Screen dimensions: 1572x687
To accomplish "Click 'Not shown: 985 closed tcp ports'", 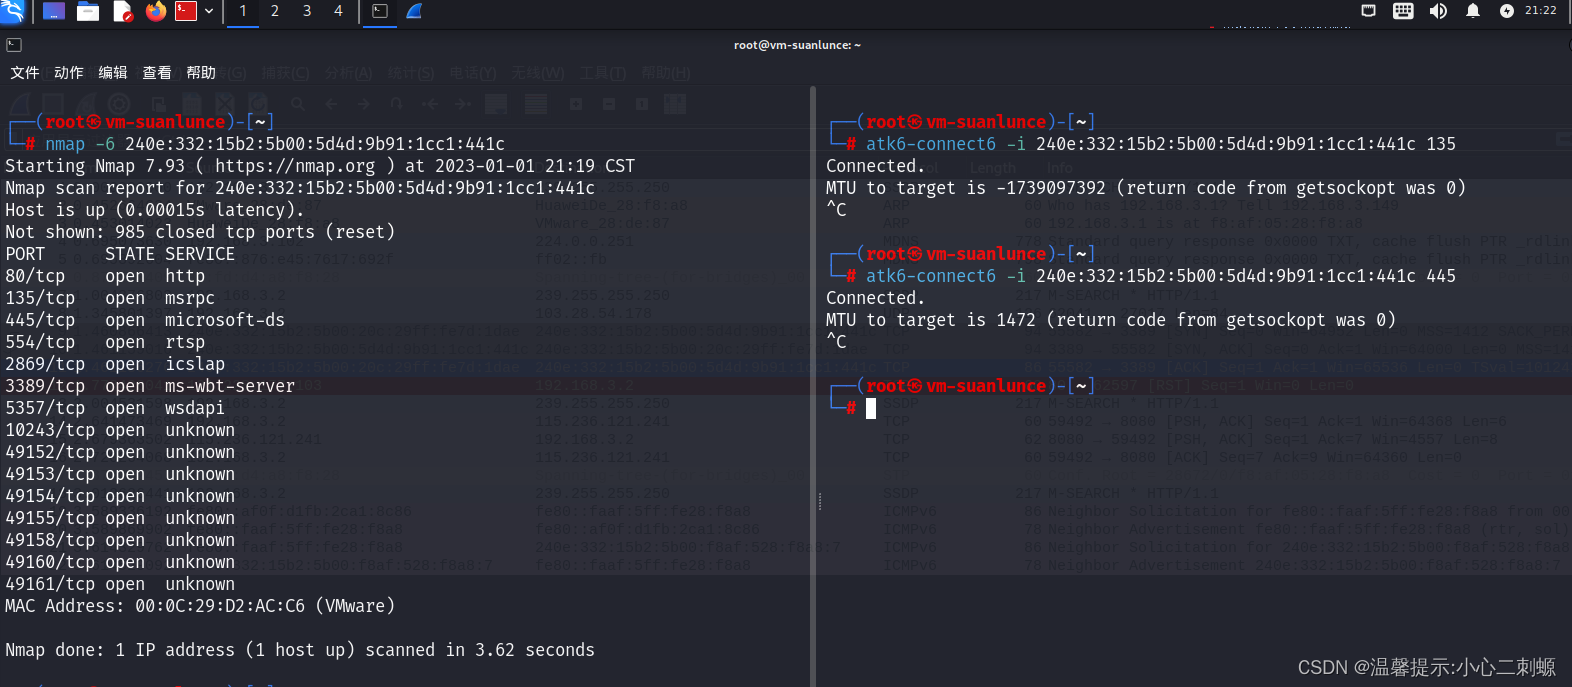I will click(200, 232).
